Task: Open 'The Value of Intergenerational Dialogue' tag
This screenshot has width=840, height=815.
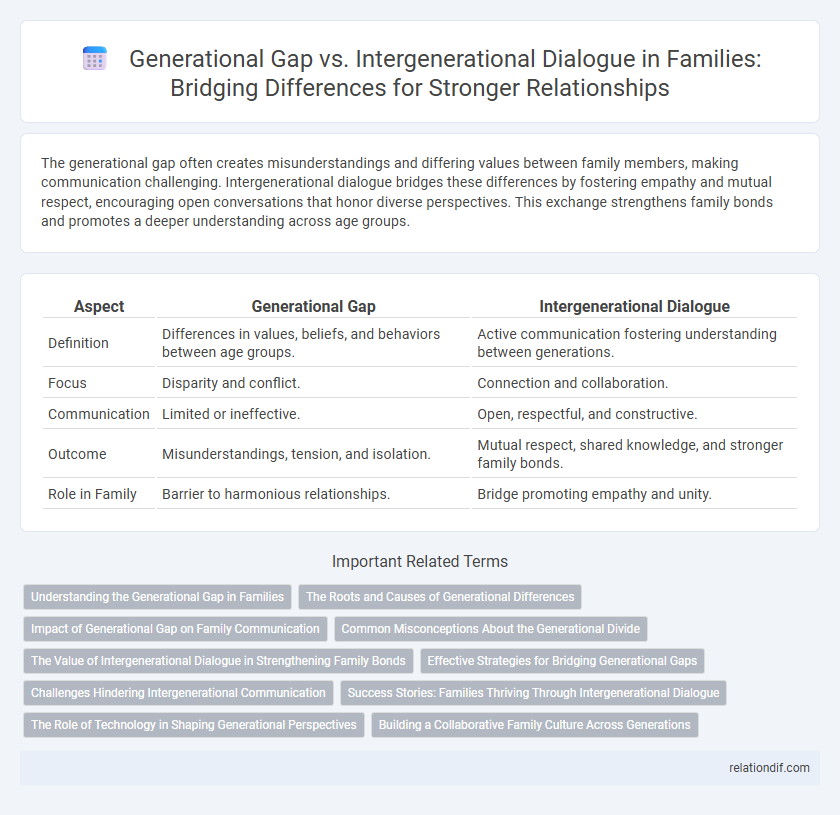Action: point(218,660)
